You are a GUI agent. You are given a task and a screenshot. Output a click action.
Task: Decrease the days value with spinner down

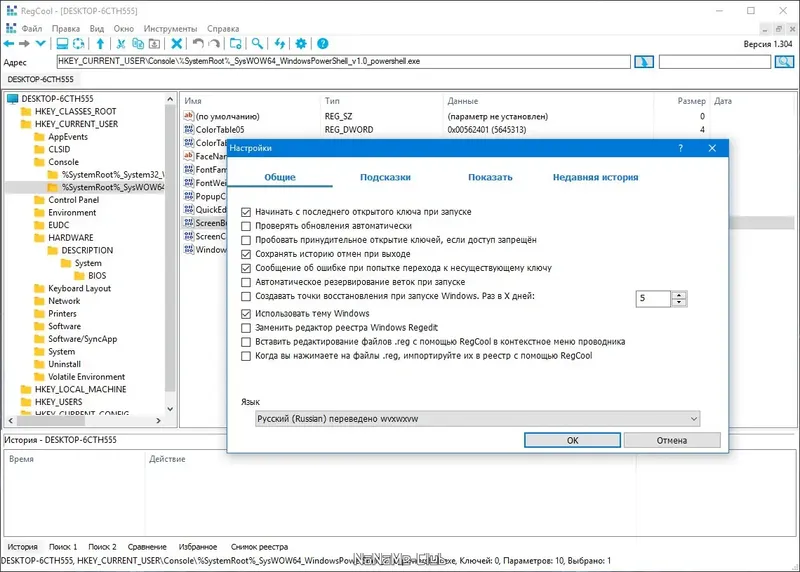(x=679, y=303)
